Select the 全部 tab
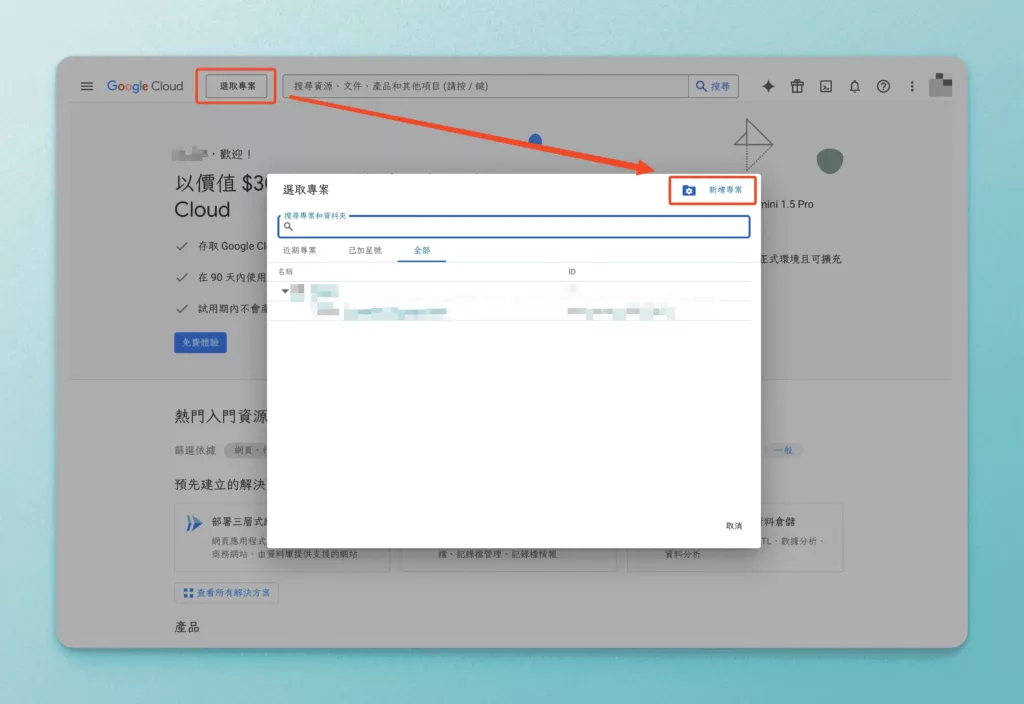 [x=422, y=250]
